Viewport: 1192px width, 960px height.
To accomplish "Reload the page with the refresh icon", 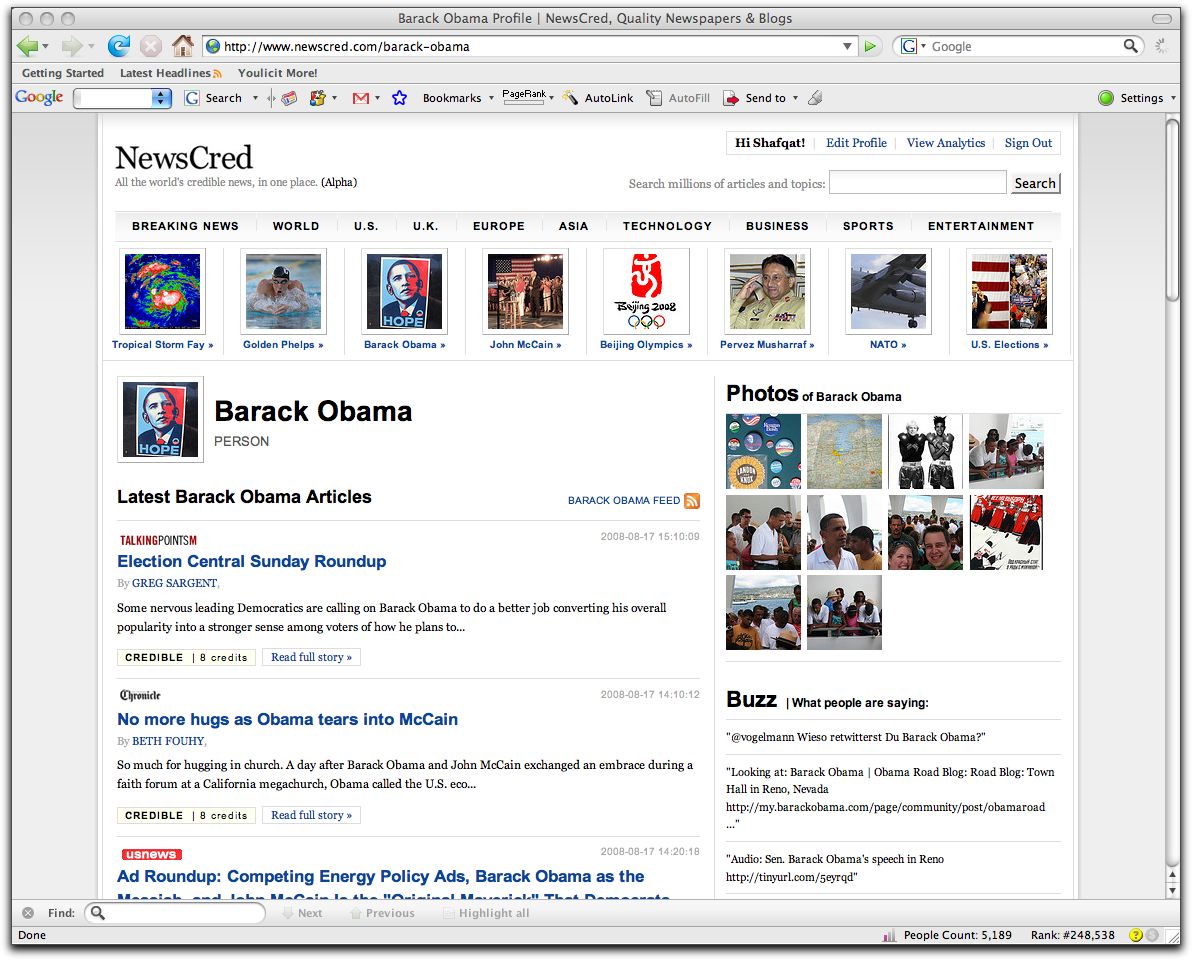I will 119,46.
